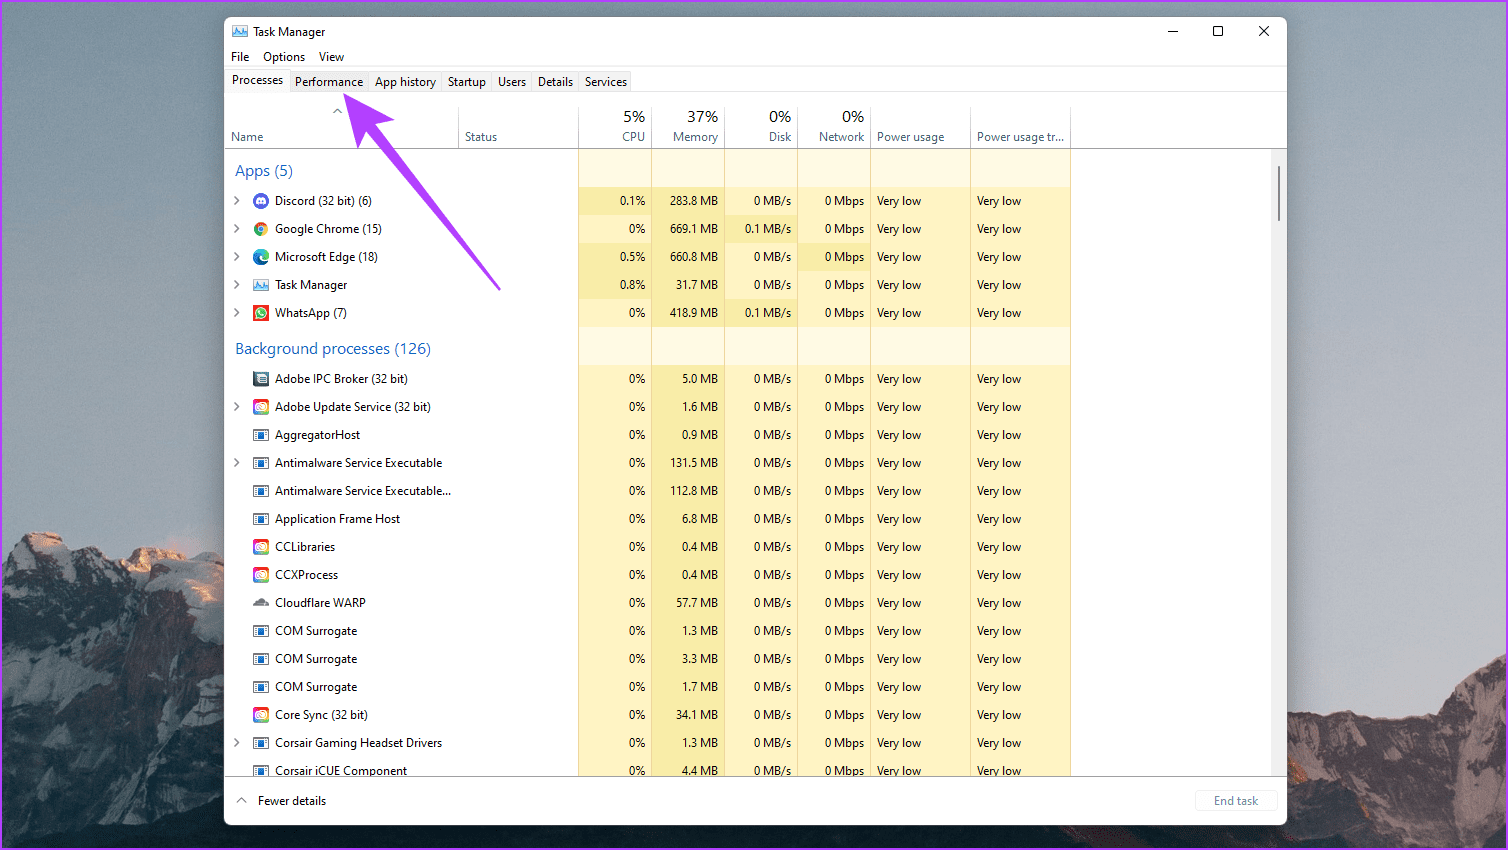This screenshot has width=1508, height=850.
Task: Click the Task Manager process icon
Action: (x=261, y=285)
